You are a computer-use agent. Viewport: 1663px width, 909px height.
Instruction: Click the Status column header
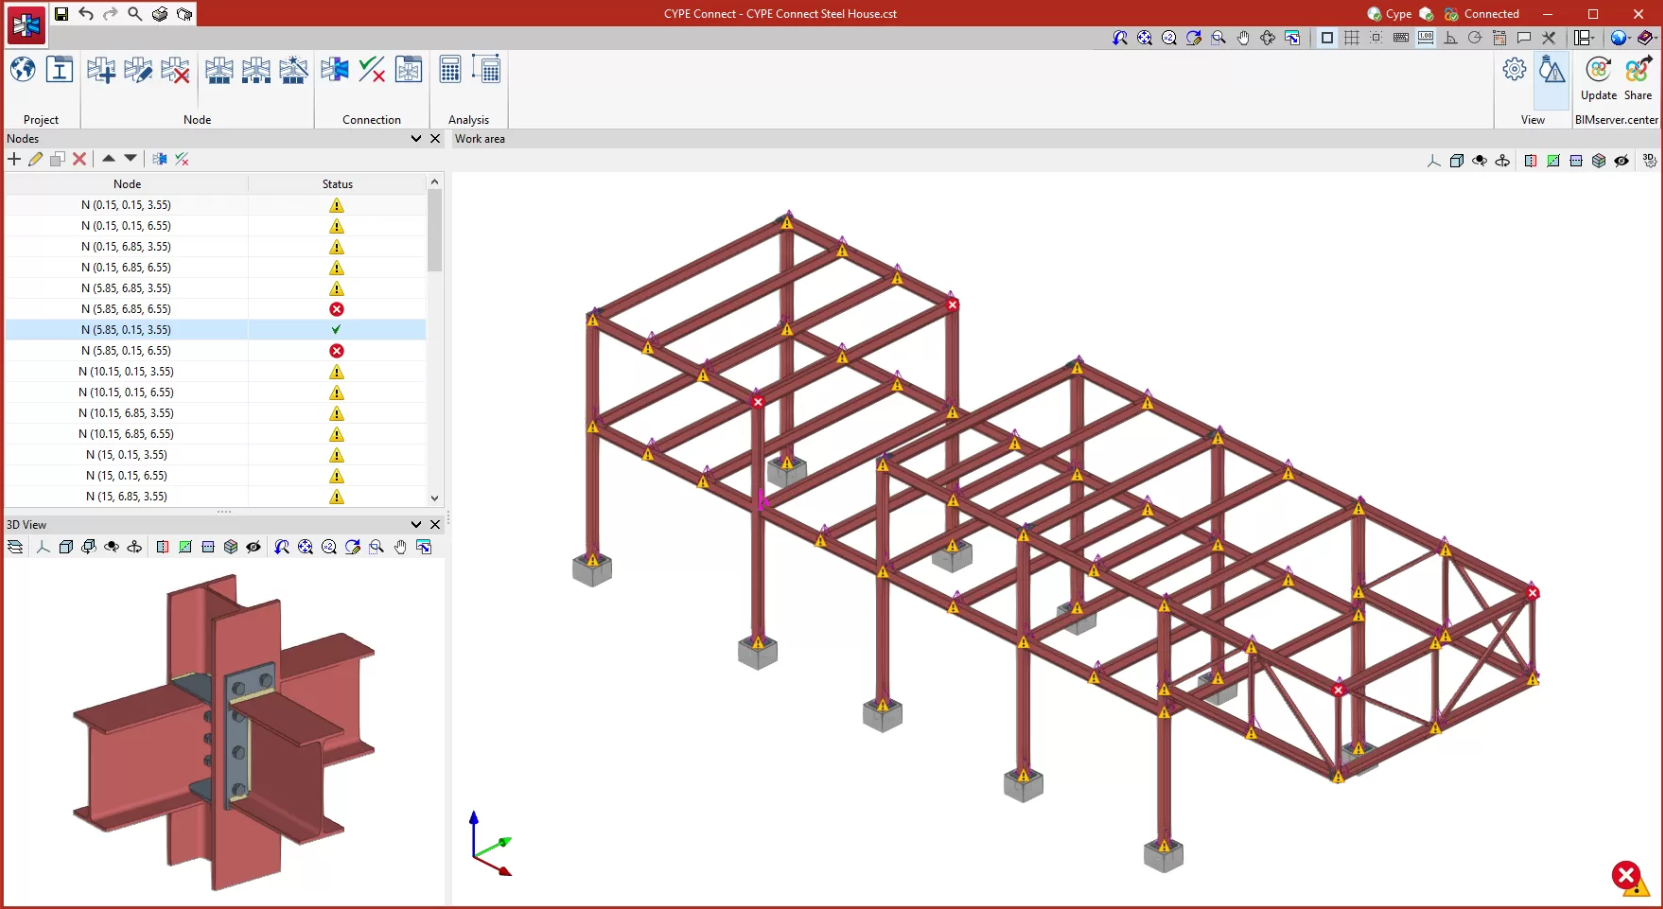[337, 184]
